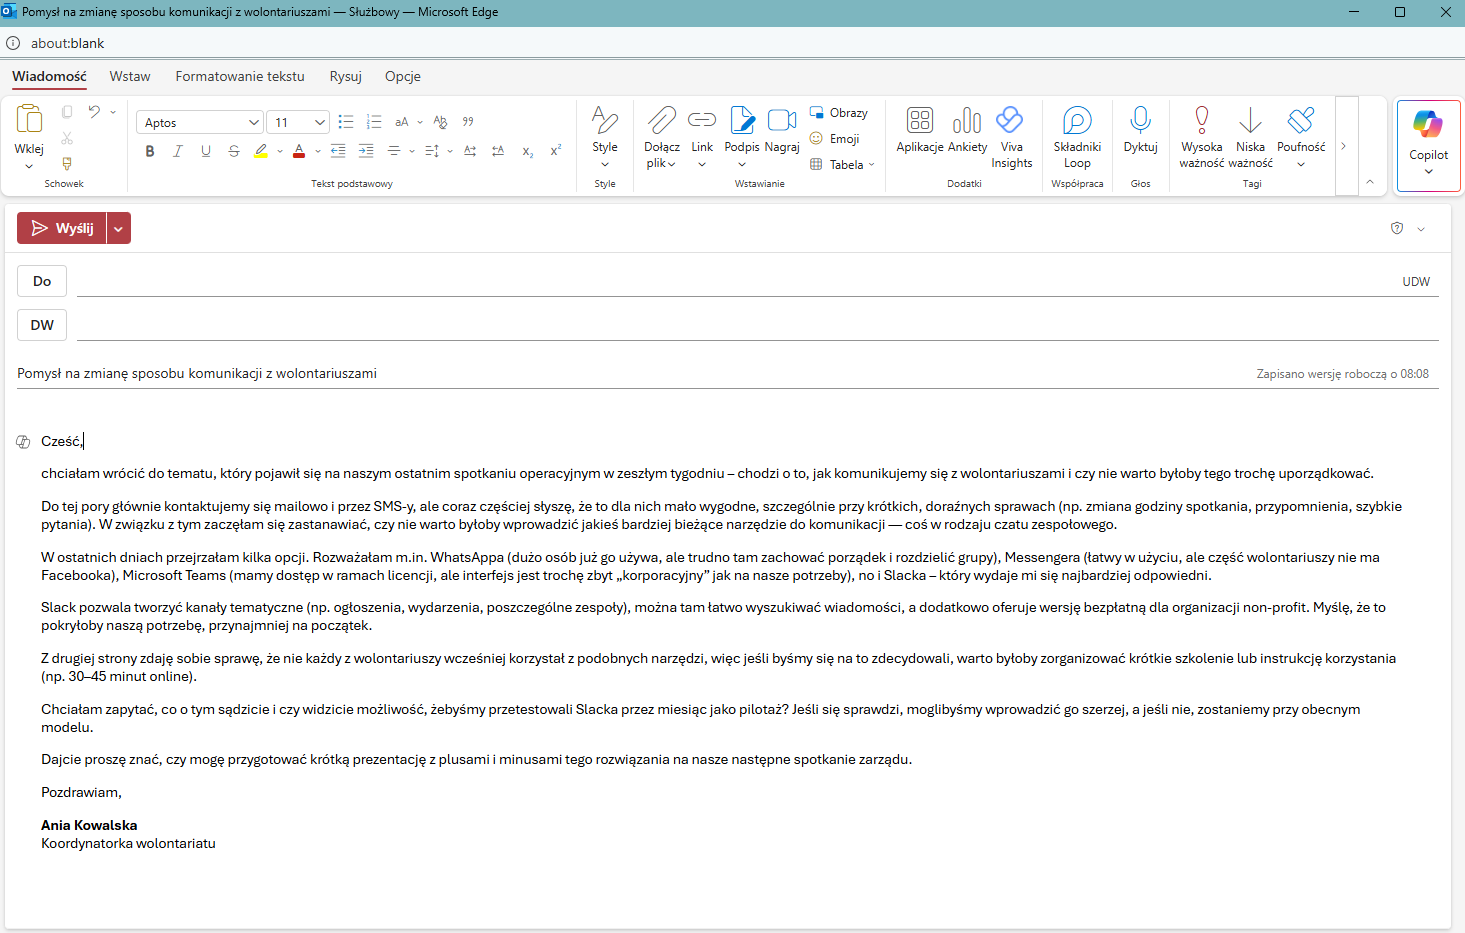Image resolution: width=1465 pixels, height=933 pixels.
Task: Expand the font size 11 dropdown
Action: click(320, 122)
